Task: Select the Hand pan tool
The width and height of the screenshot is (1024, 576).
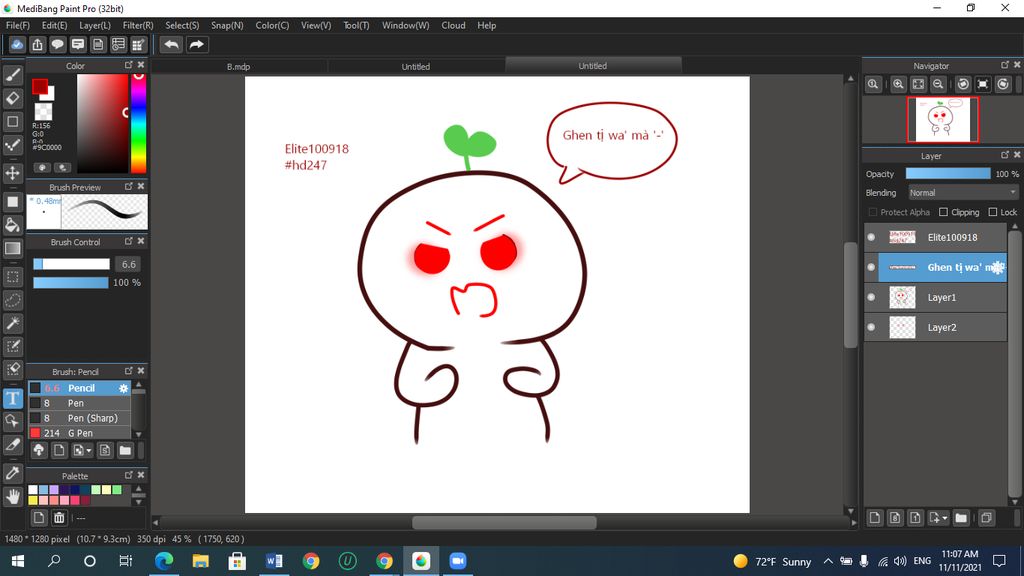Action: tap(13, 495)
